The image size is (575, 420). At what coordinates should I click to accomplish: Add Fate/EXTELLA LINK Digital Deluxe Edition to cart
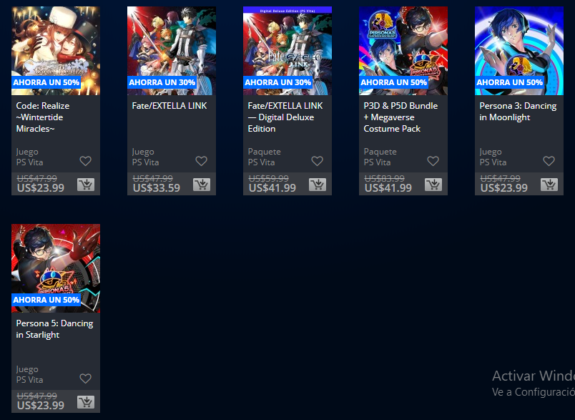(x=317, y=185)
